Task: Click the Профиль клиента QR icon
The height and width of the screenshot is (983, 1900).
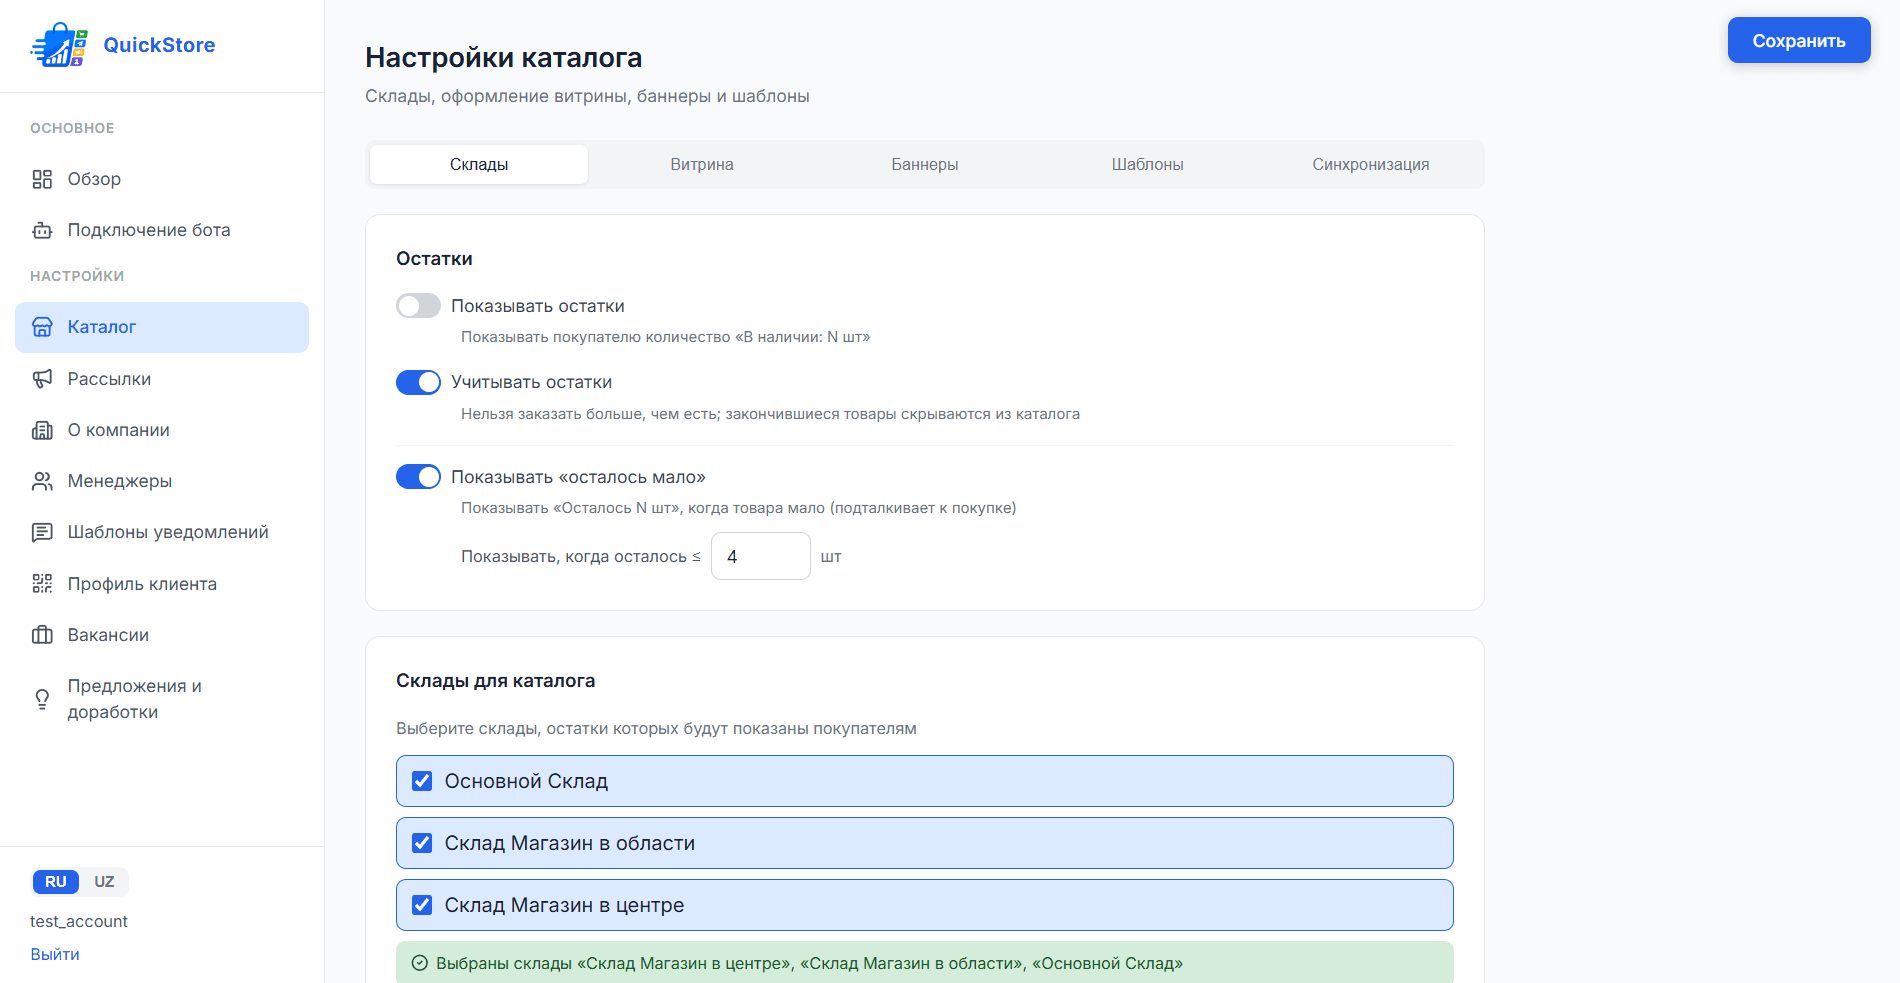Action: (42, 584)
